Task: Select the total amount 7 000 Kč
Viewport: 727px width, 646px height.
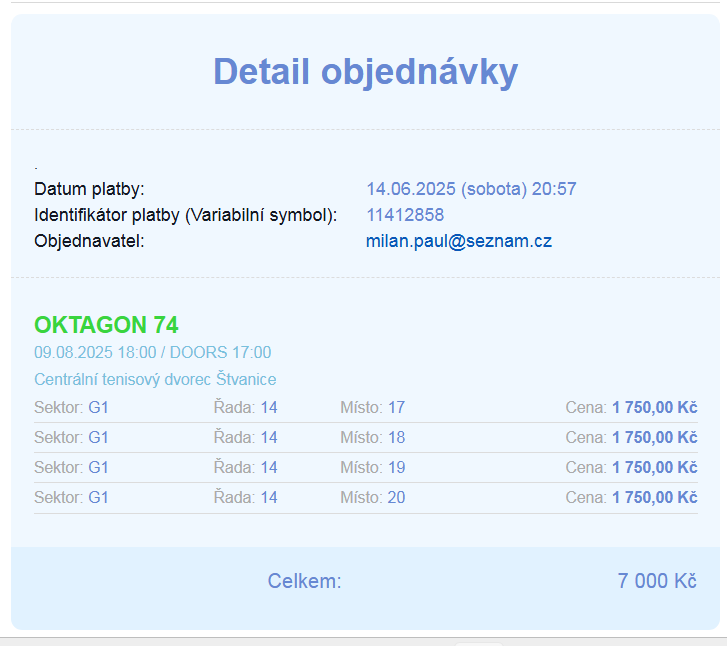Action: pyautogui.click(x=657, y=581)
